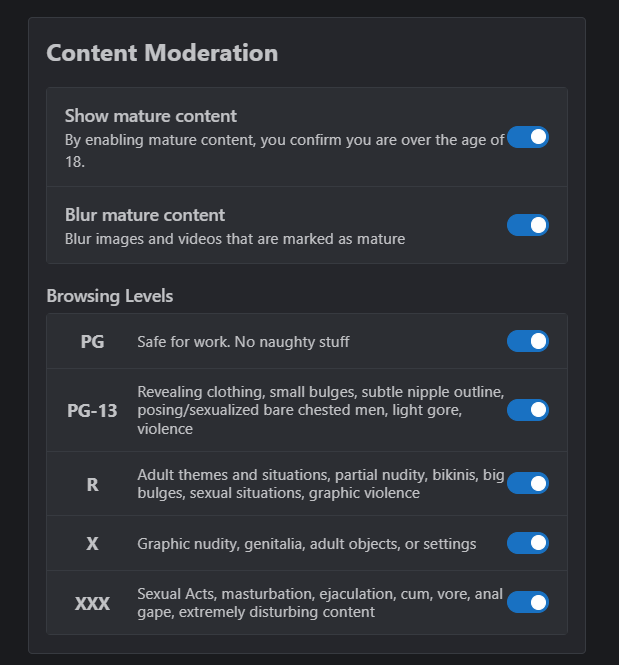Viewport: 619px width, 665px height.
Task: Turn off the PG browsing level
Action: coord(527,342)
